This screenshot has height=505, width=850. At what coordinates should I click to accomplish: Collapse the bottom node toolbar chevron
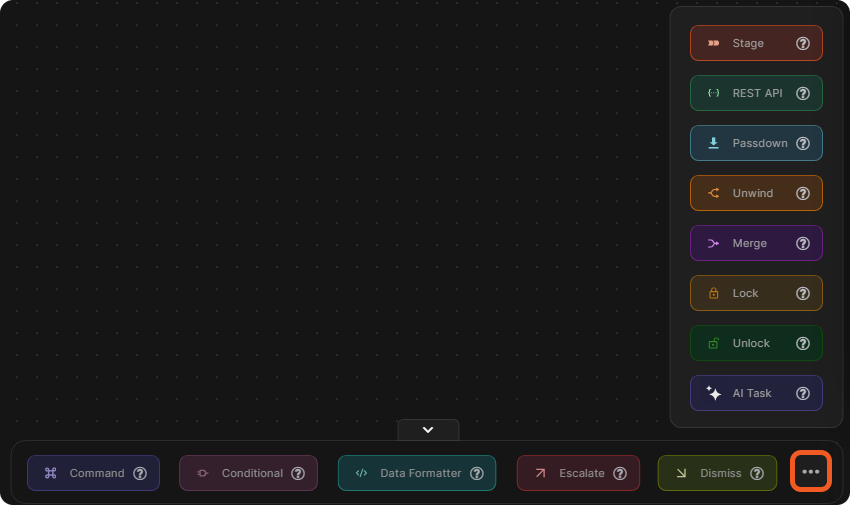tap(428, 430)
